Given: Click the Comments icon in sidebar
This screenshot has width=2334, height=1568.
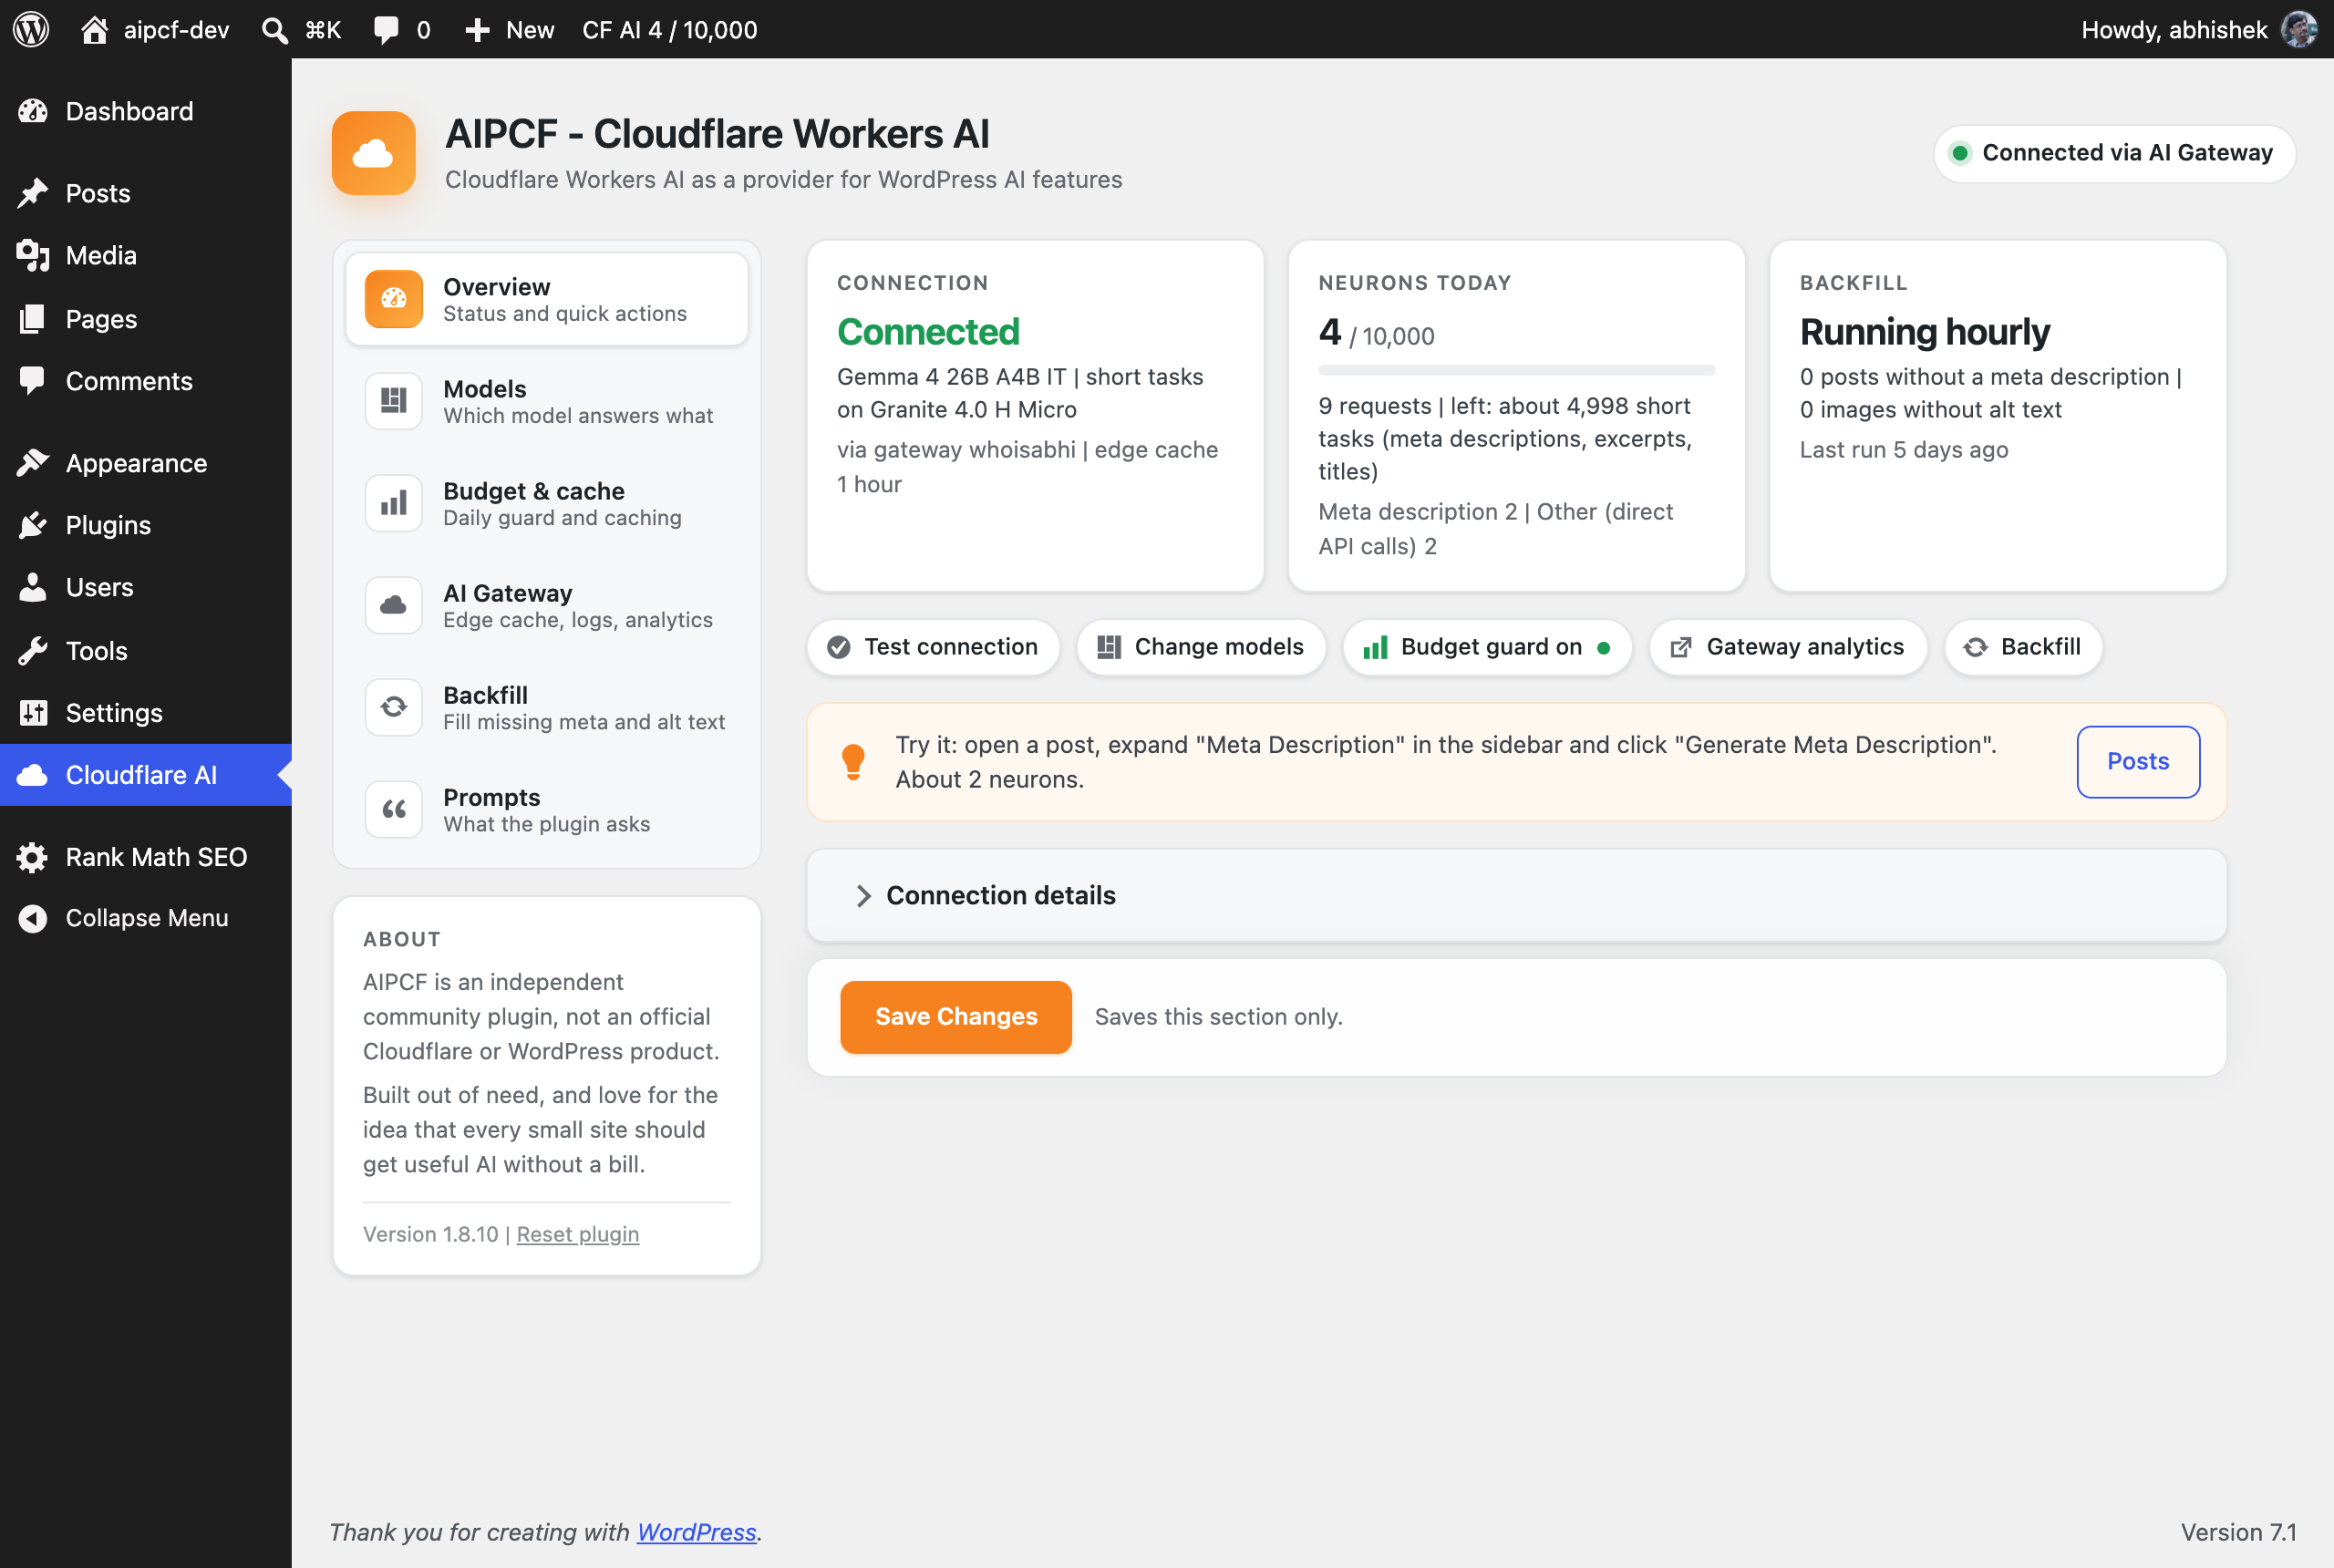Looking at the screenshot, I should point(33,381).
